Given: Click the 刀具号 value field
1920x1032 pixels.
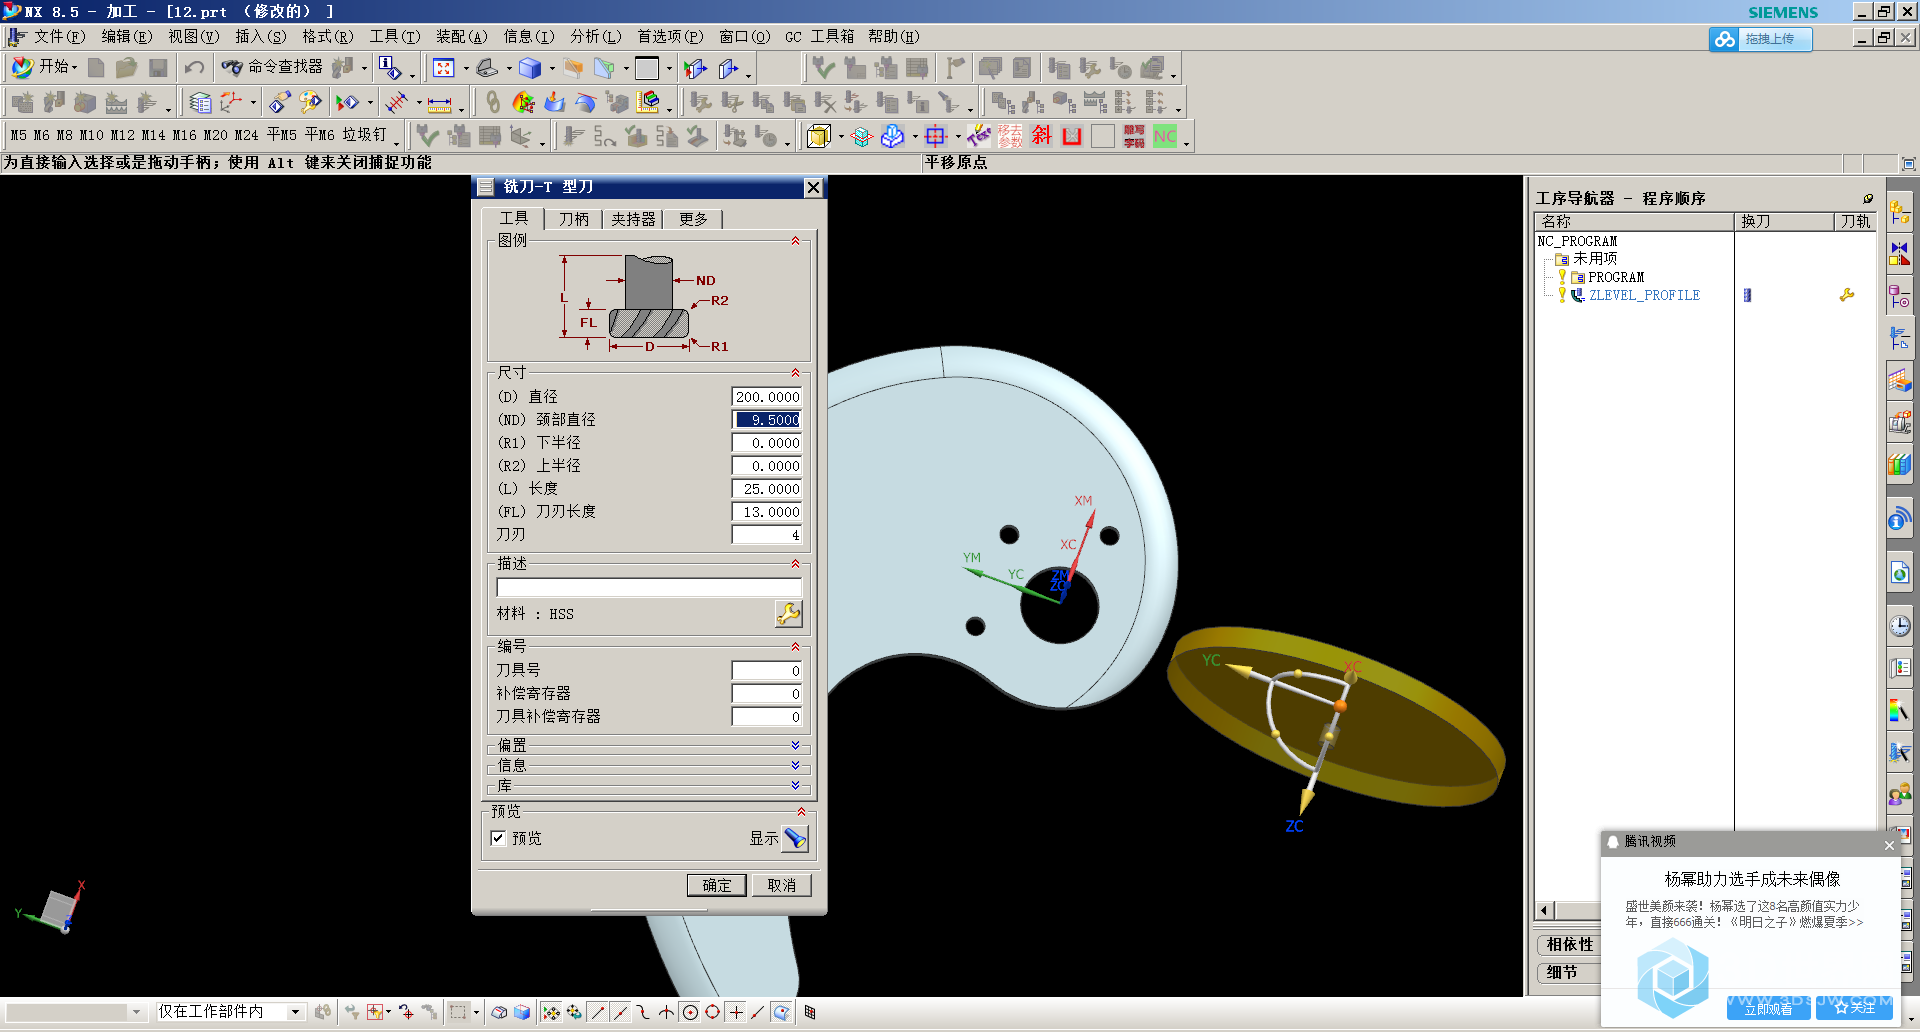Looking at the screenshot, I should (x=767, y=671).
